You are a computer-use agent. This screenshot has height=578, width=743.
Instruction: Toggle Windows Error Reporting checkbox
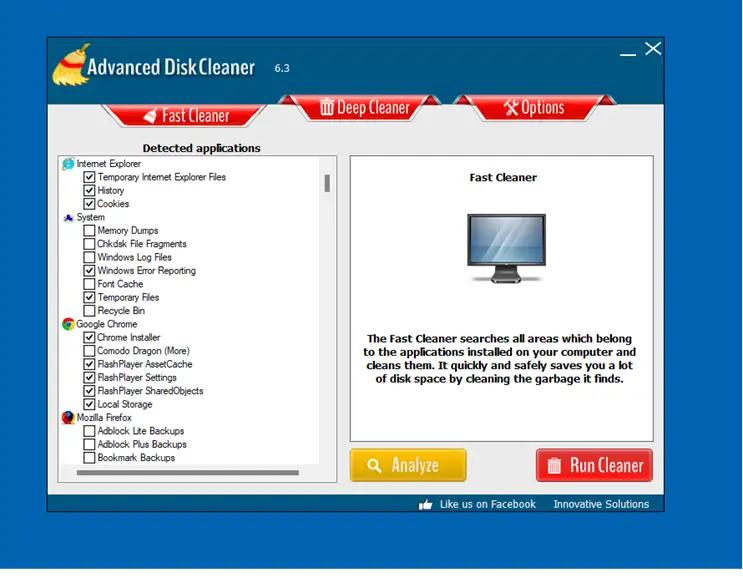coord(89,271)
